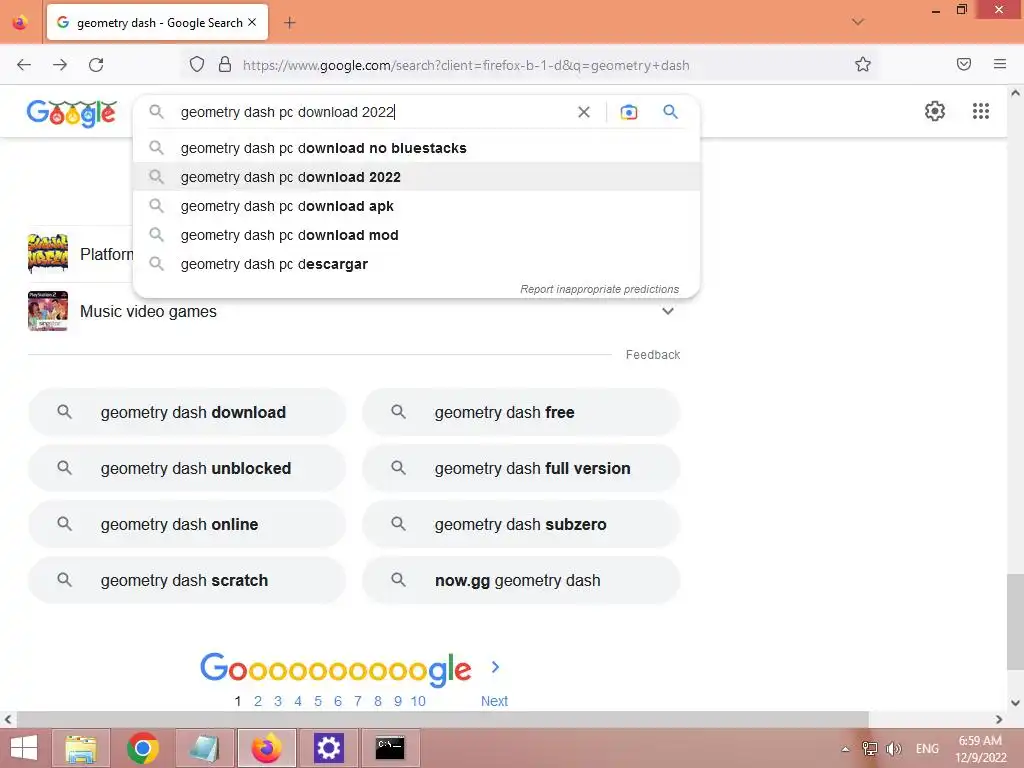Image resolution: width=1024 pixels, height=768 pixels.
Task: Go to results page 3
Action: click(278, 701)
